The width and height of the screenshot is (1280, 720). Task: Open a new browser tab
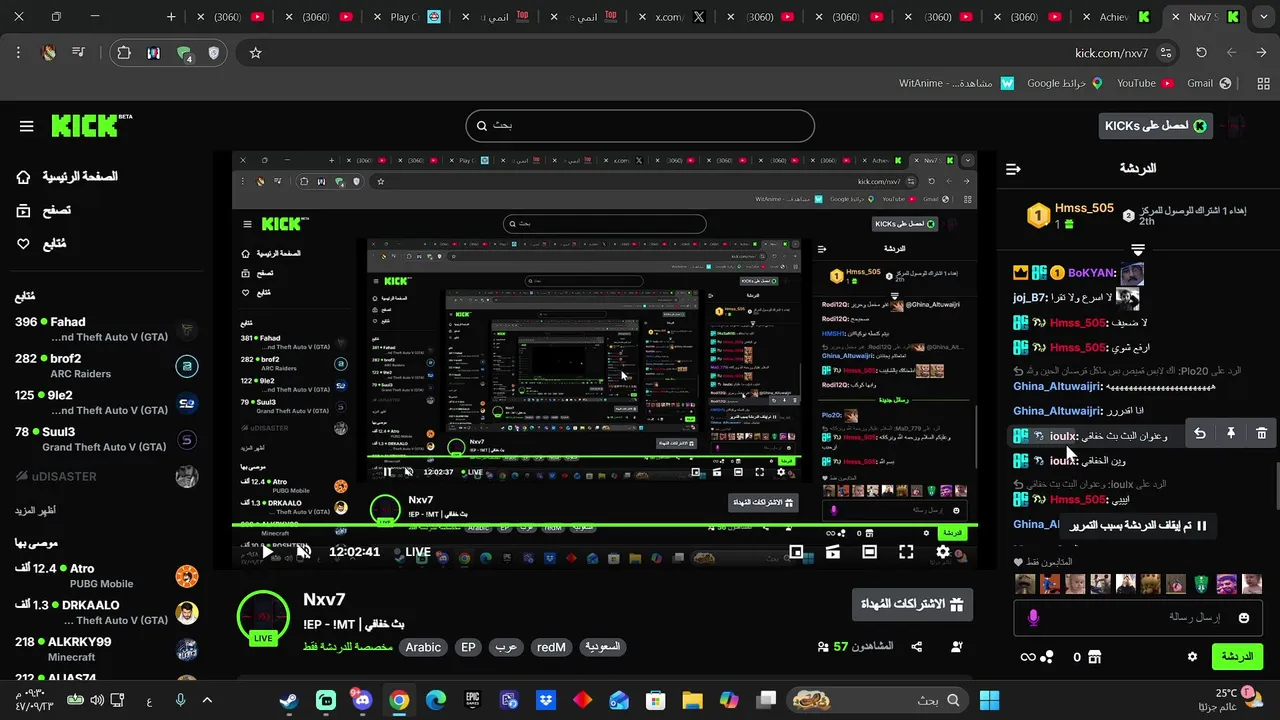point(171,17)
